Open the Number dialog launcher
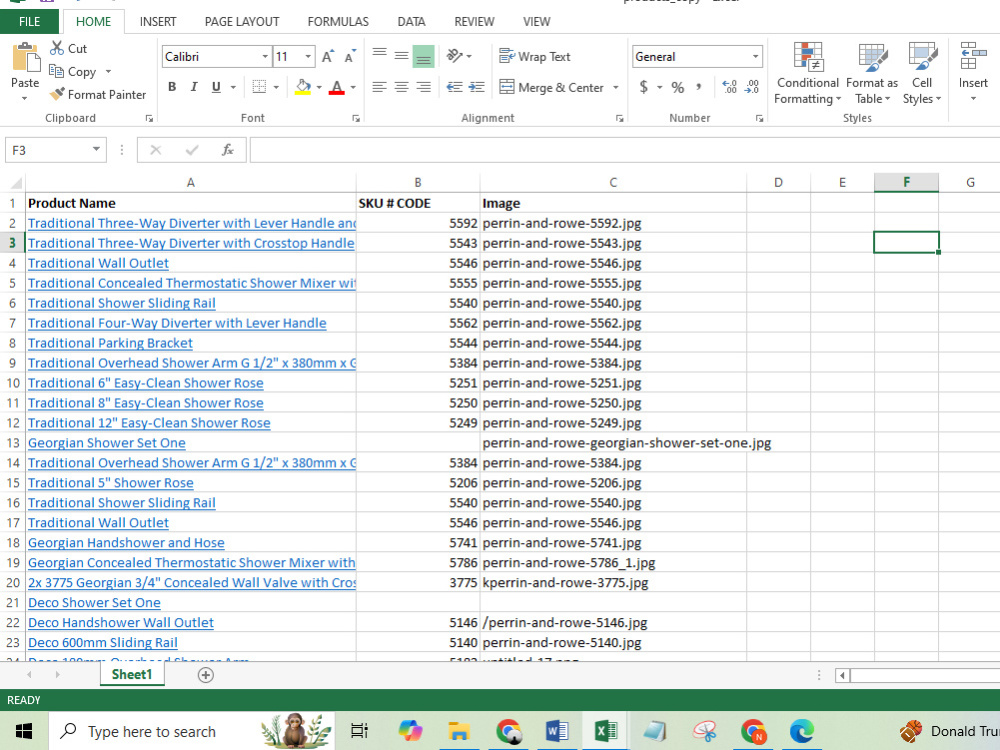Image resolution: width=1000 pixels, height=750 pixels. 760,119
